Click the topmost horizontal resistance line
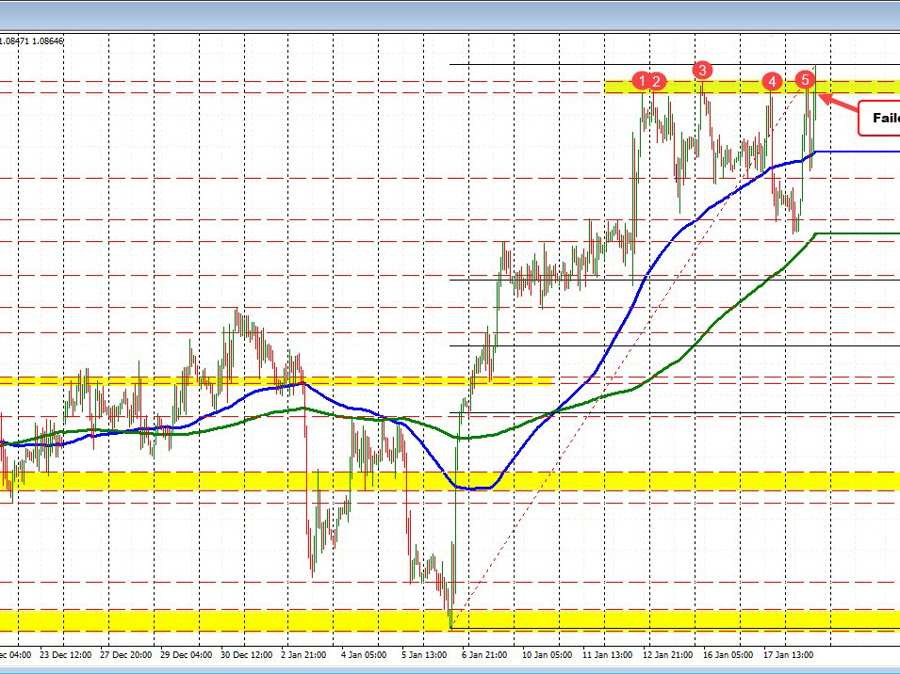 click(550, 65)
